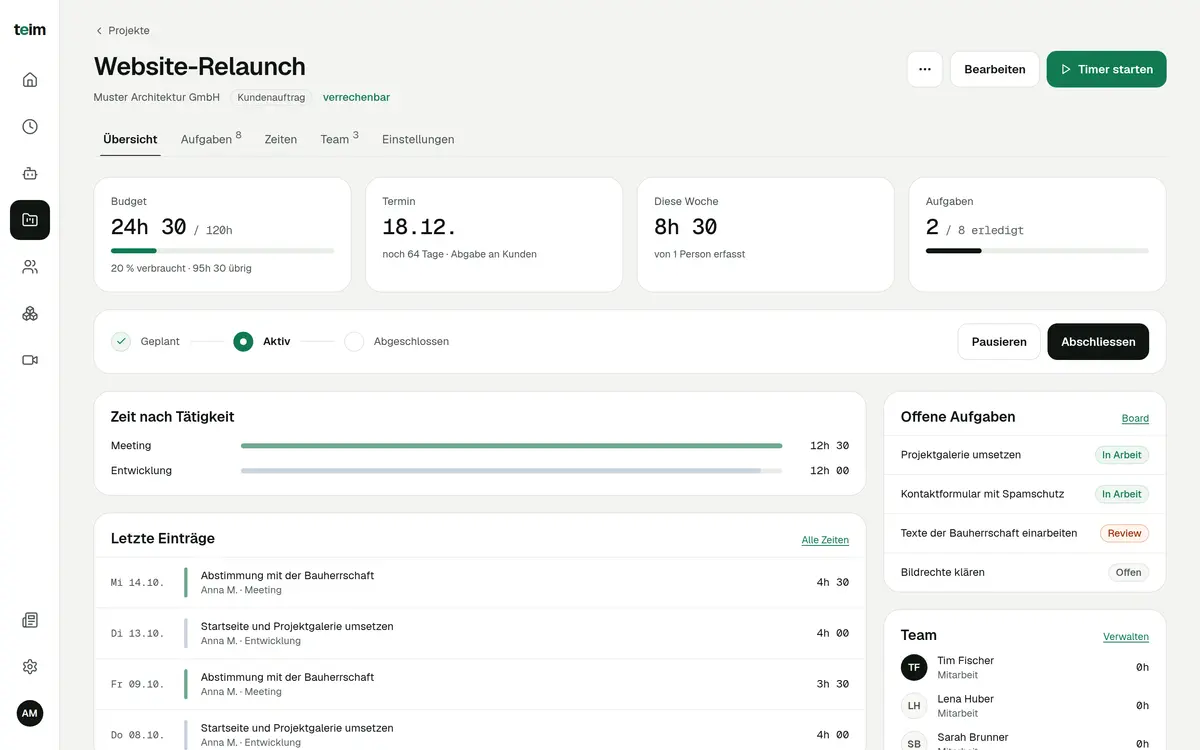Click team member Tim Fischer
This screenshot has height=750, width=1200.
tap(1025, 667)
